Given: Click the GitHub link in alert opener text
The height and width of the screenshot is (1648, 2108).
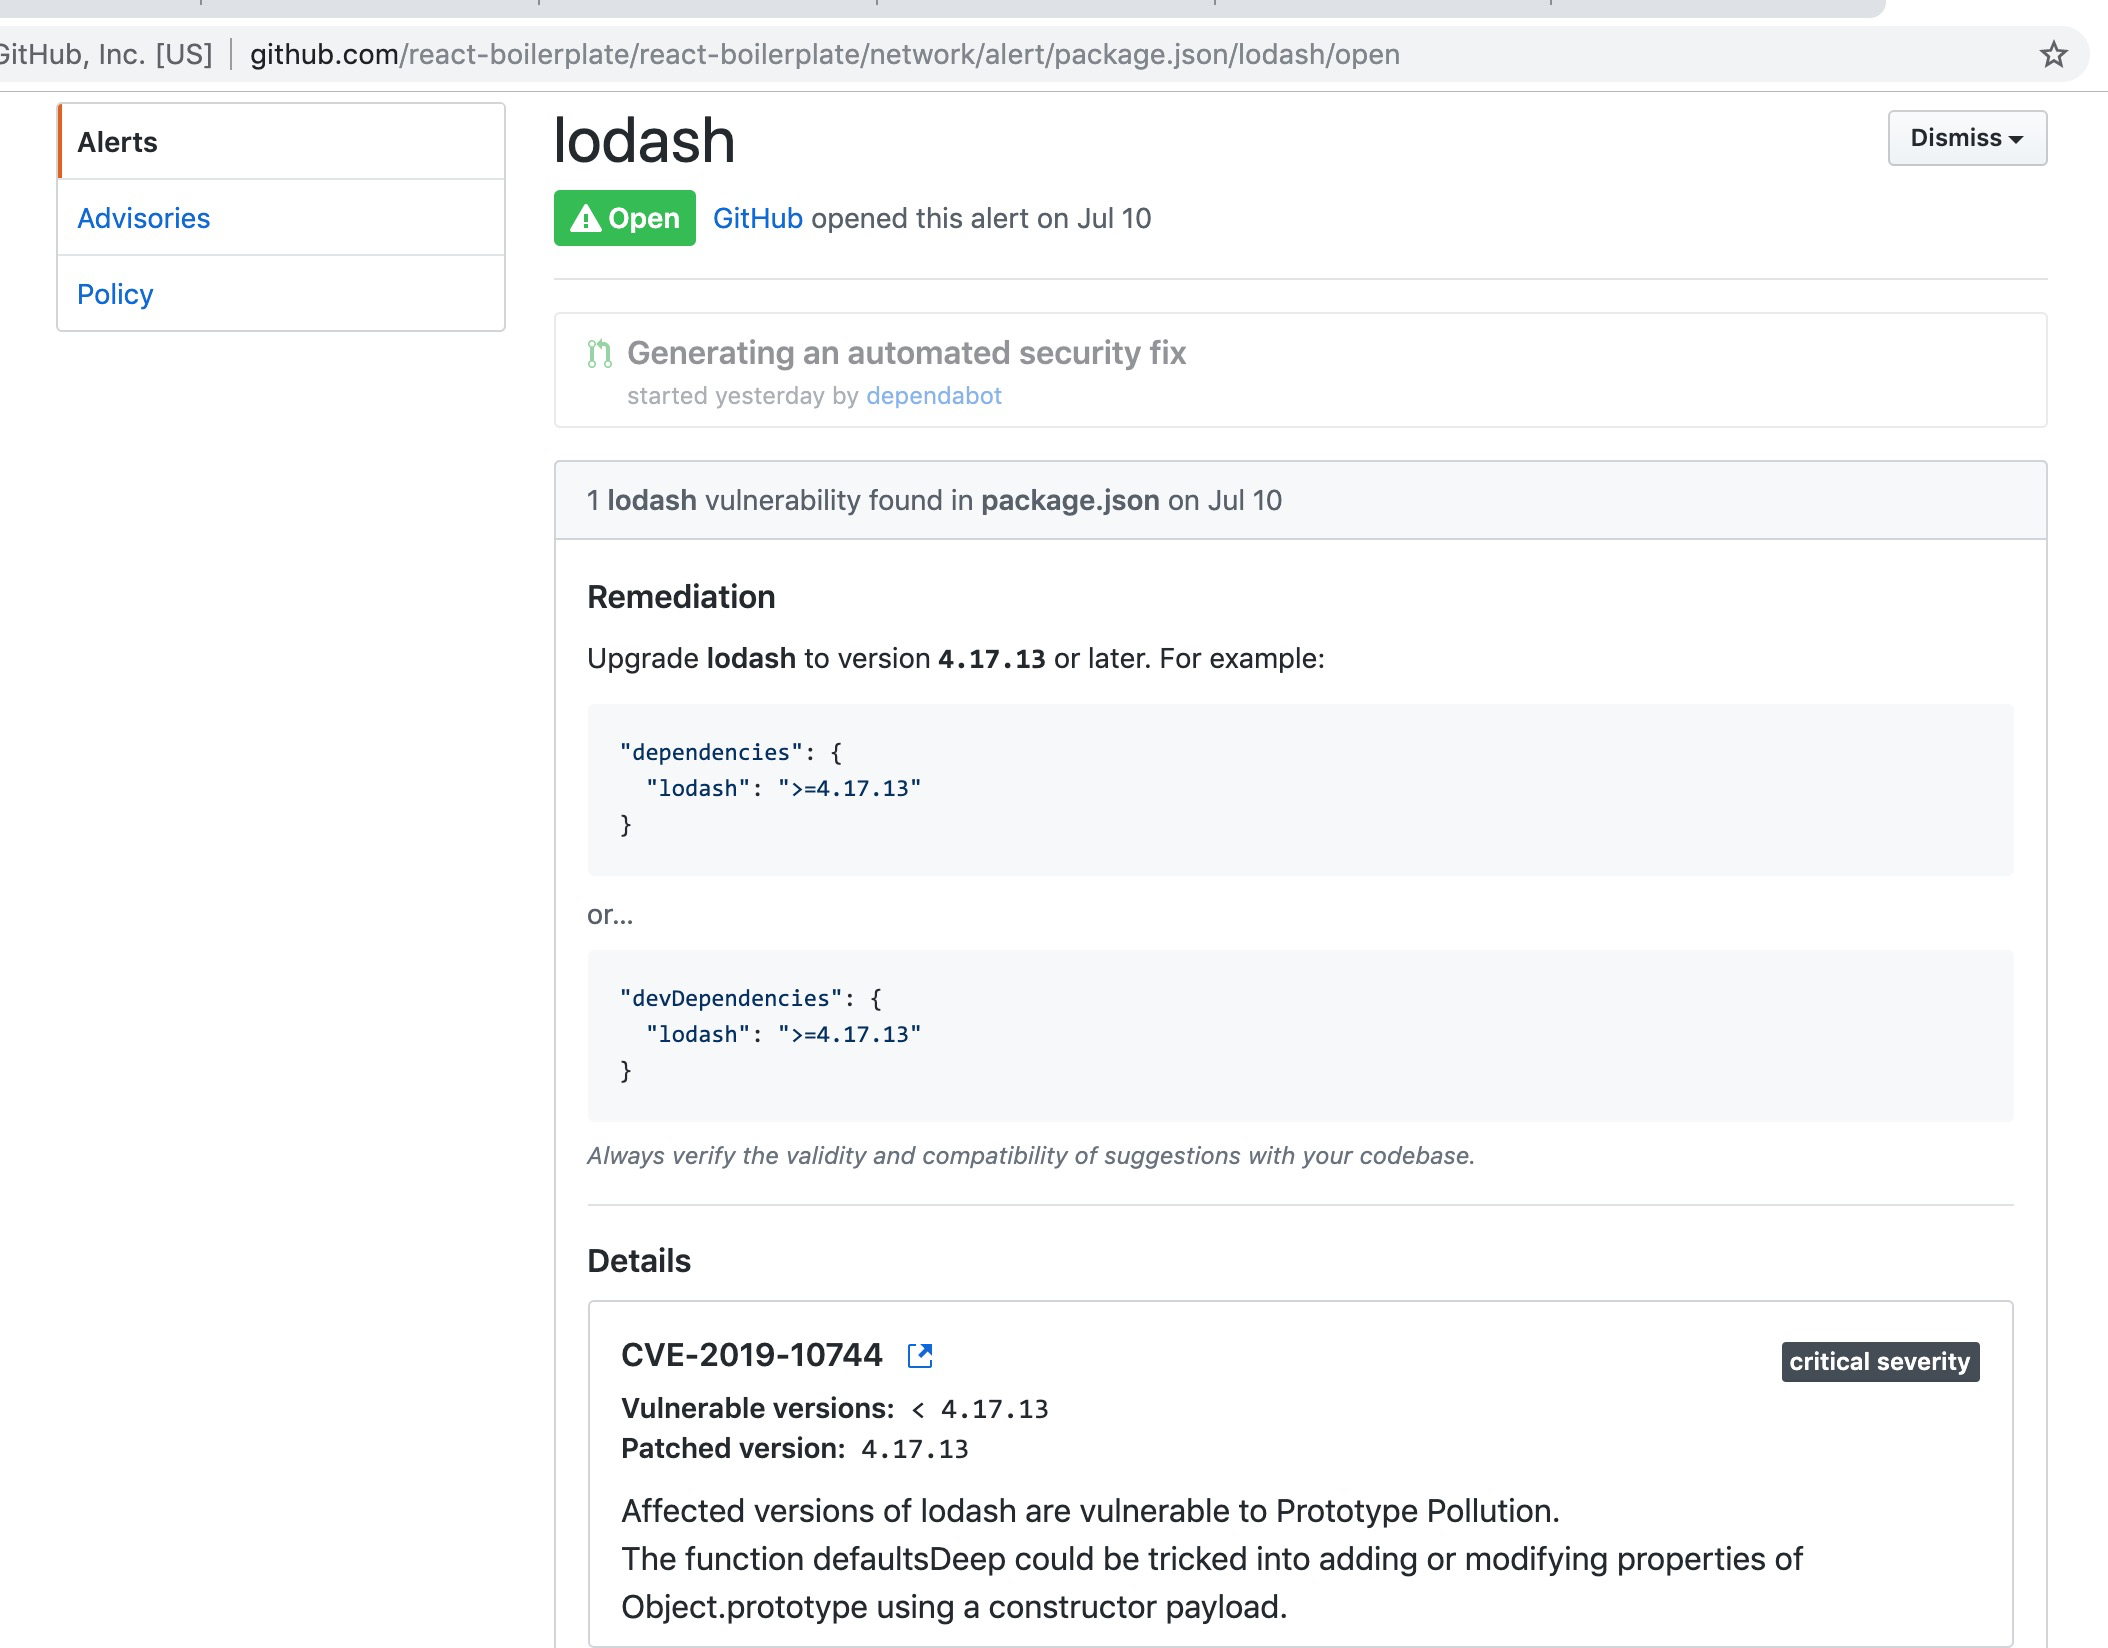Looking at the screenshot, I should click(757, 218).
